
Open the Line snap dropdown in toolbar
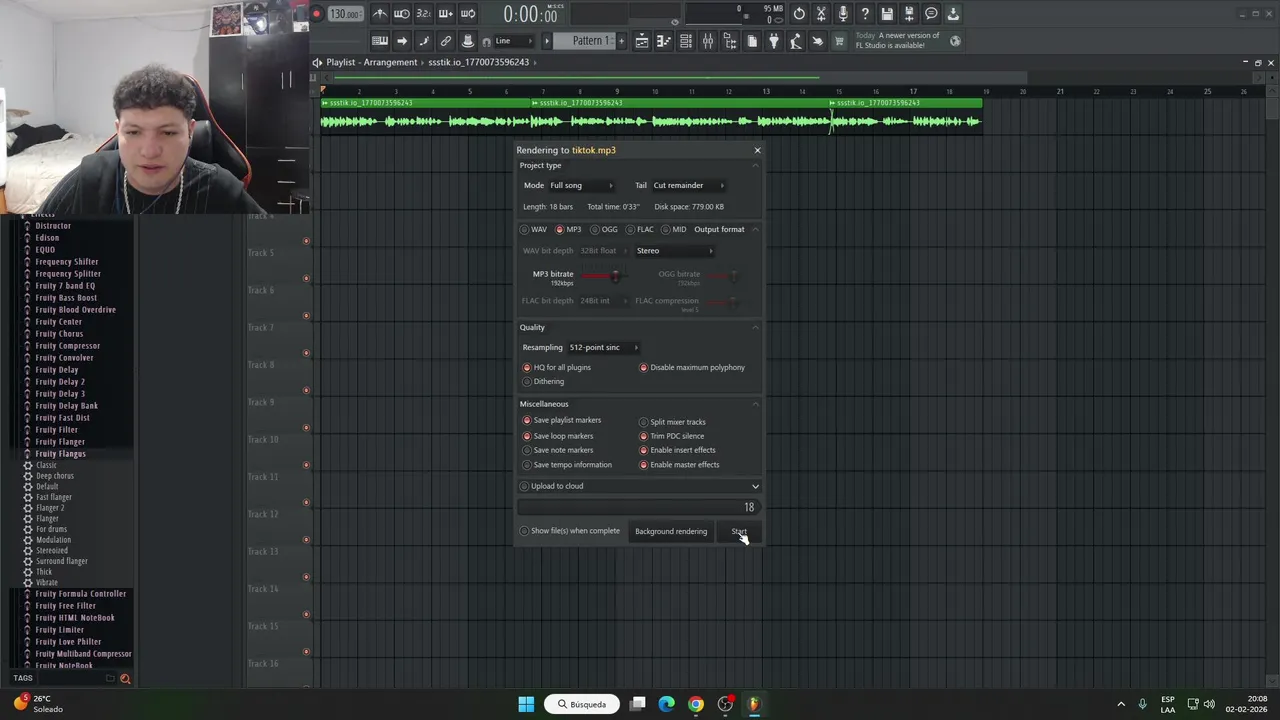(x=514, y=41)
